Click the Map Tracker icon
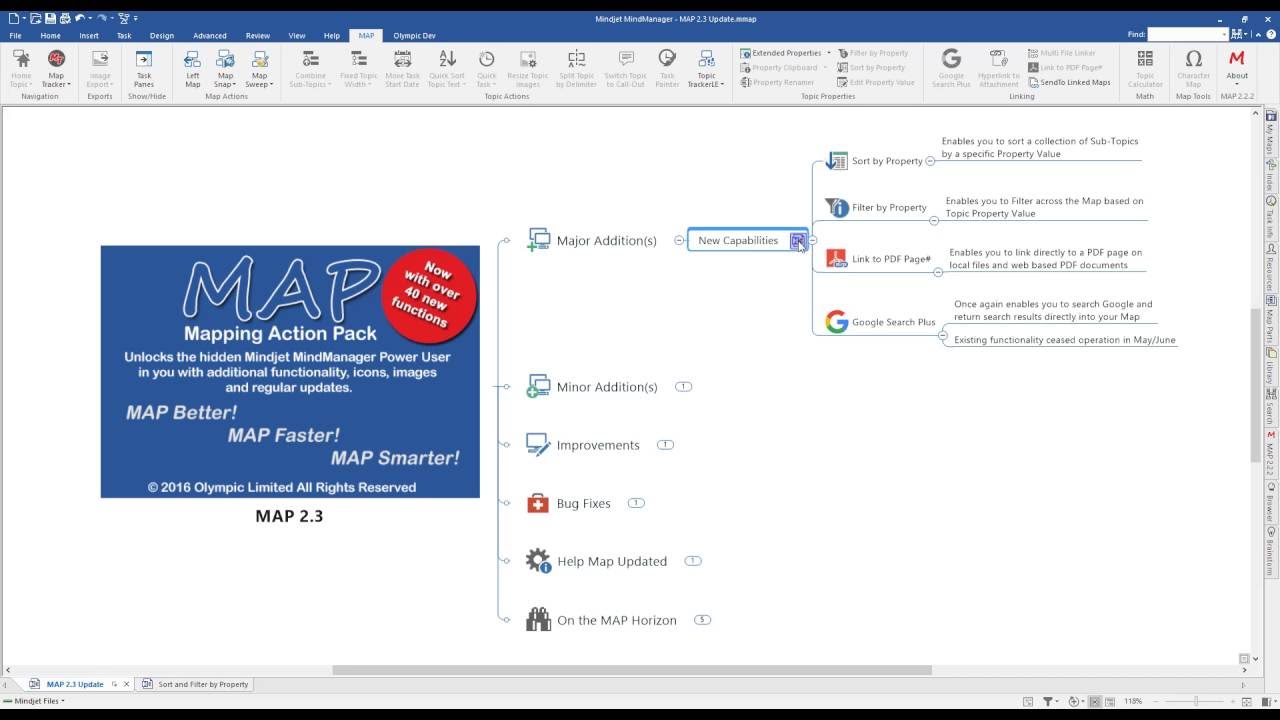Image resolution: width=1280 pixels, height=720 pixels. (56, 60)
